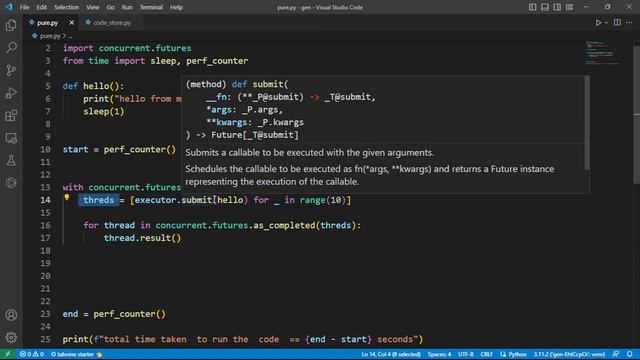
Task: Open the notifications bell in status bar
Action: (x=630, y=354)
